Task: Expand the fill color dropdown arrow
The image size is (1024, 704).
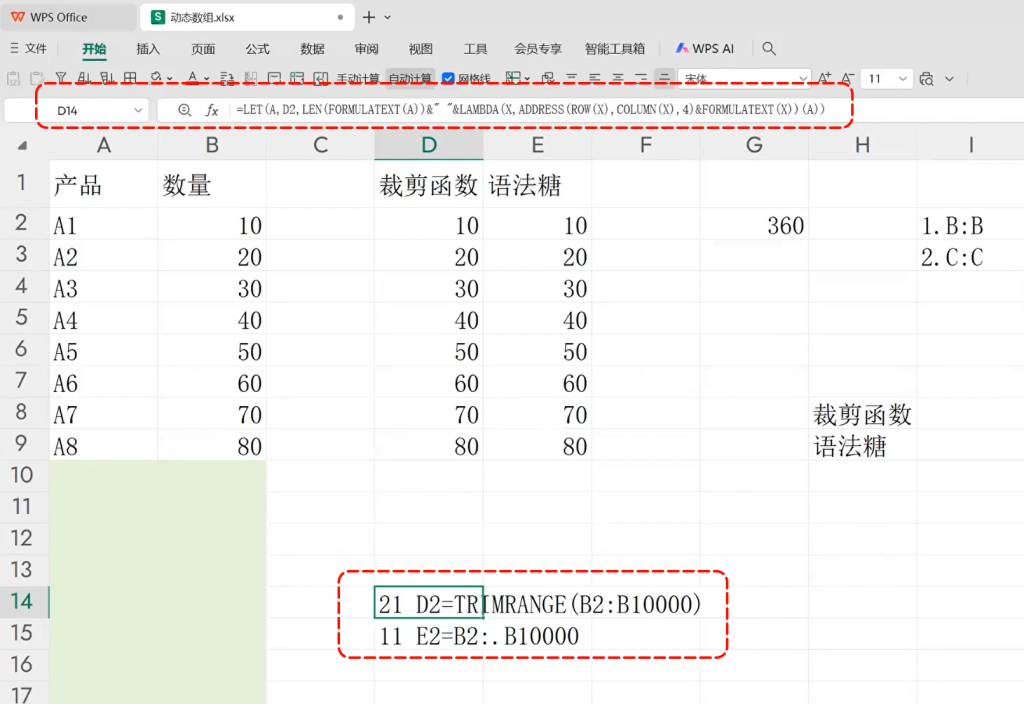Action: (x=170, y=79)
